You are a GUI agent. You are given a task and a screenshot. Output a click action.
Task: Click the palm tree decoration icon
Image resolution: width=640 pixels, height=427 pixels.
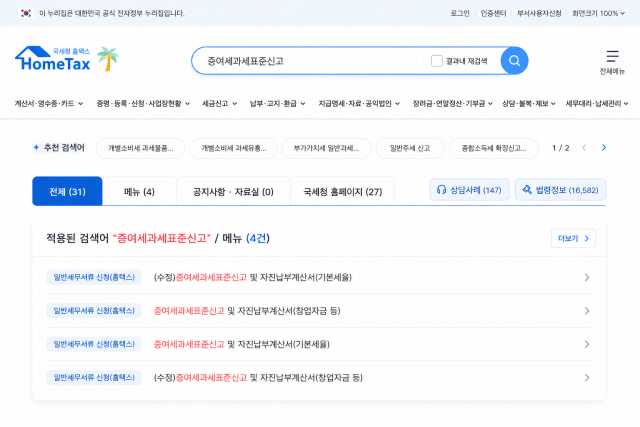(x=108, y=59)
